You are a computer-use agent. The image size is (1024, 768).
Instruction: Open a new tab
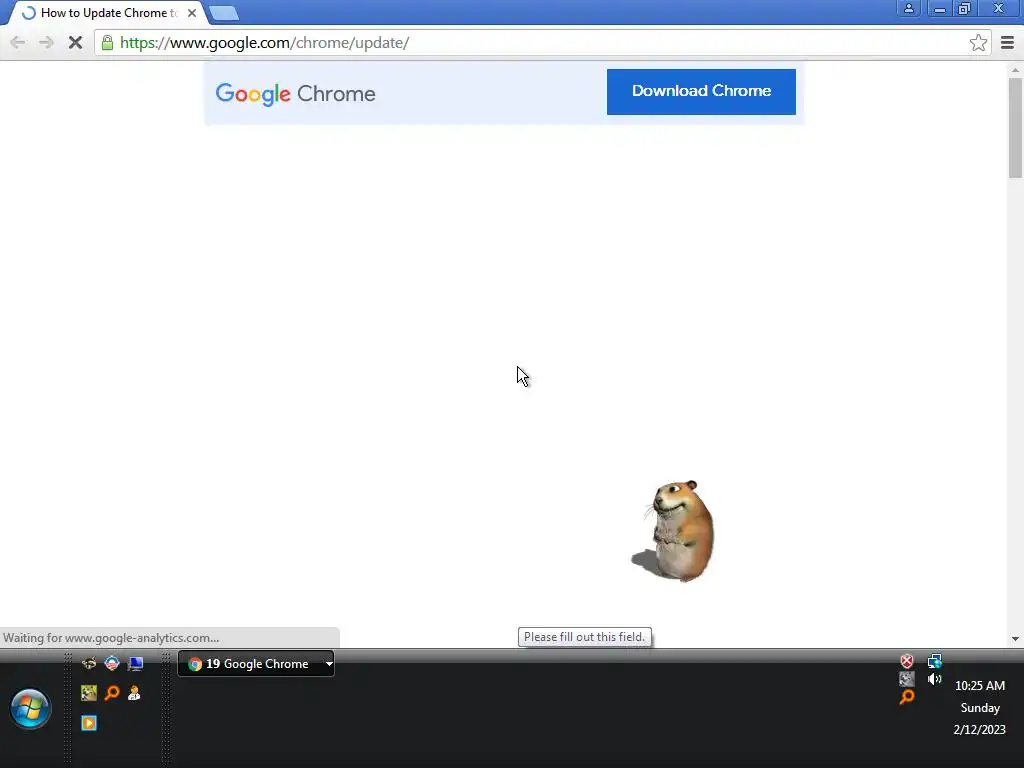pos(224,13)
